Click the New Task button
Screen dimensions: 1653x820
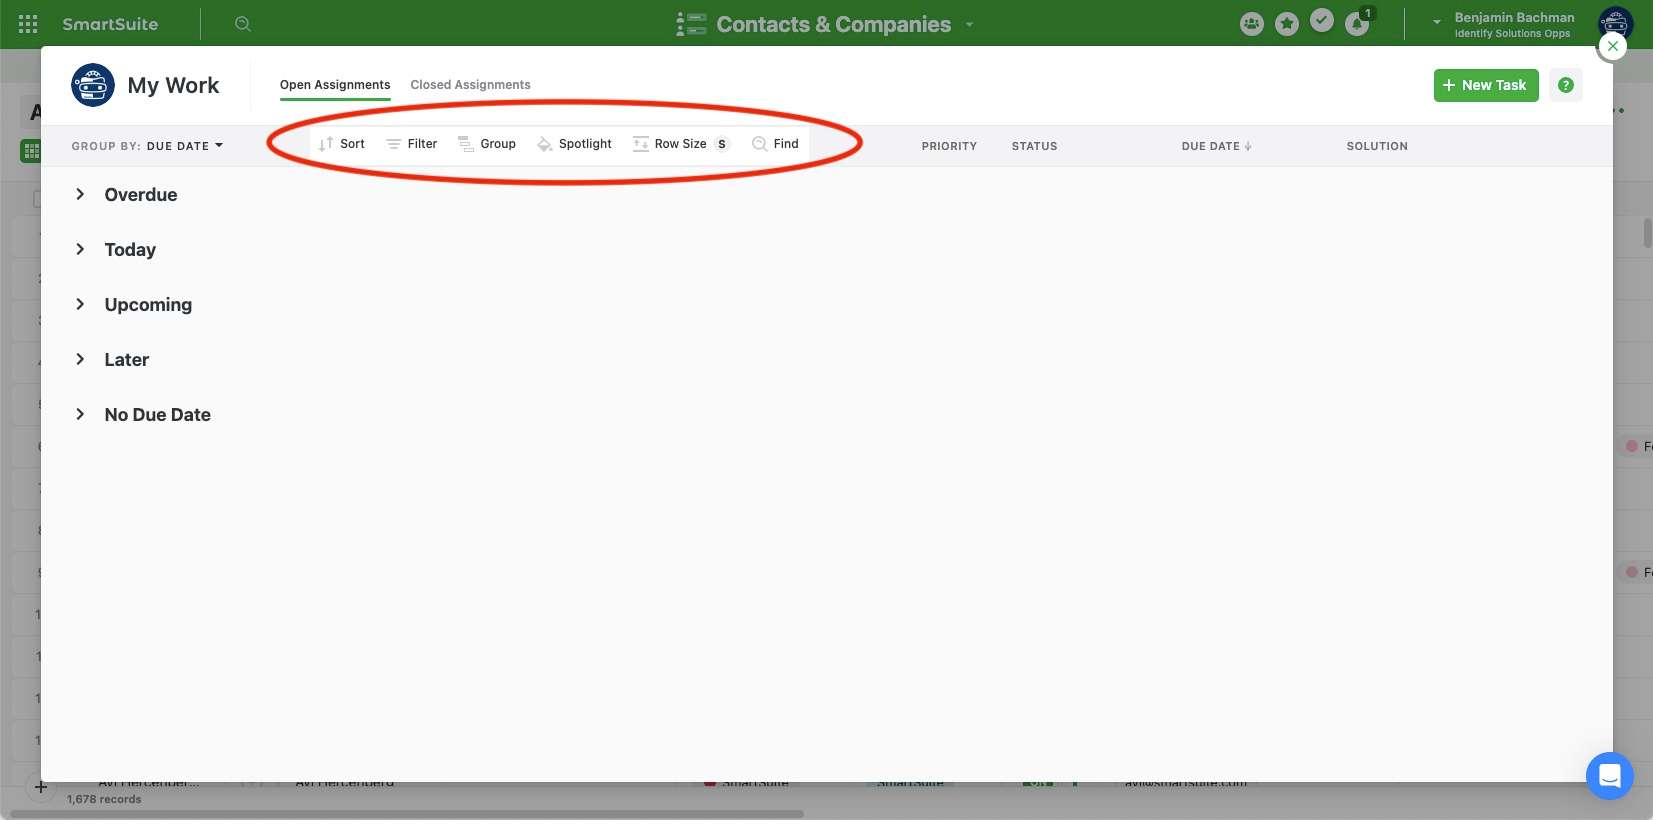[x=1485, y=85]
